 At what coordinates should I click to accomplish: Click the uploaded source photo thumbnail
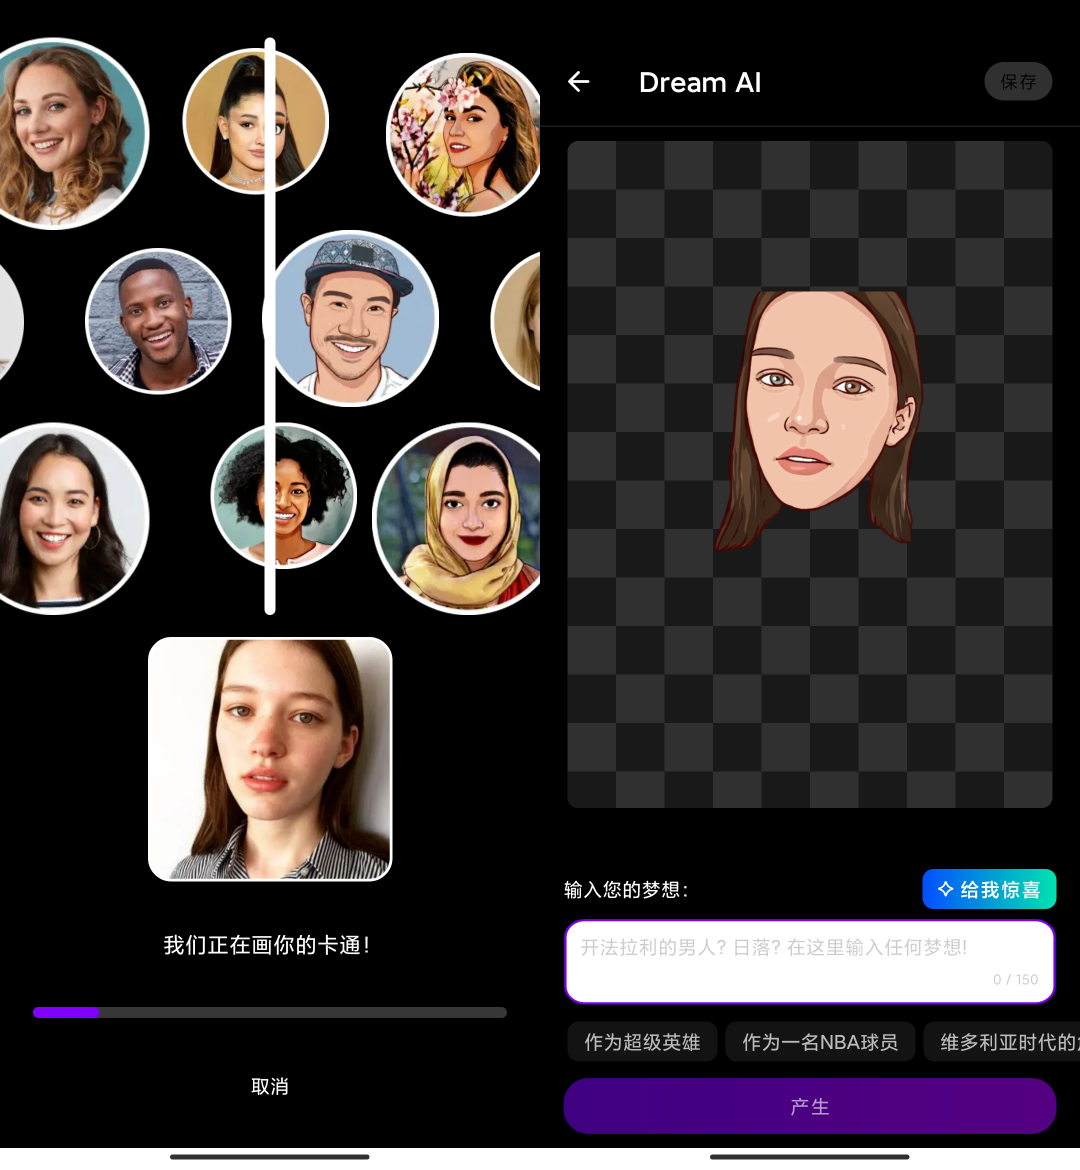click(270, 758)
